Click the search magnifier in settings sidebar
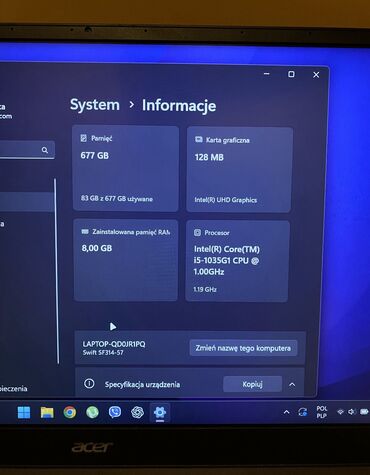 (x=45, y=150)
